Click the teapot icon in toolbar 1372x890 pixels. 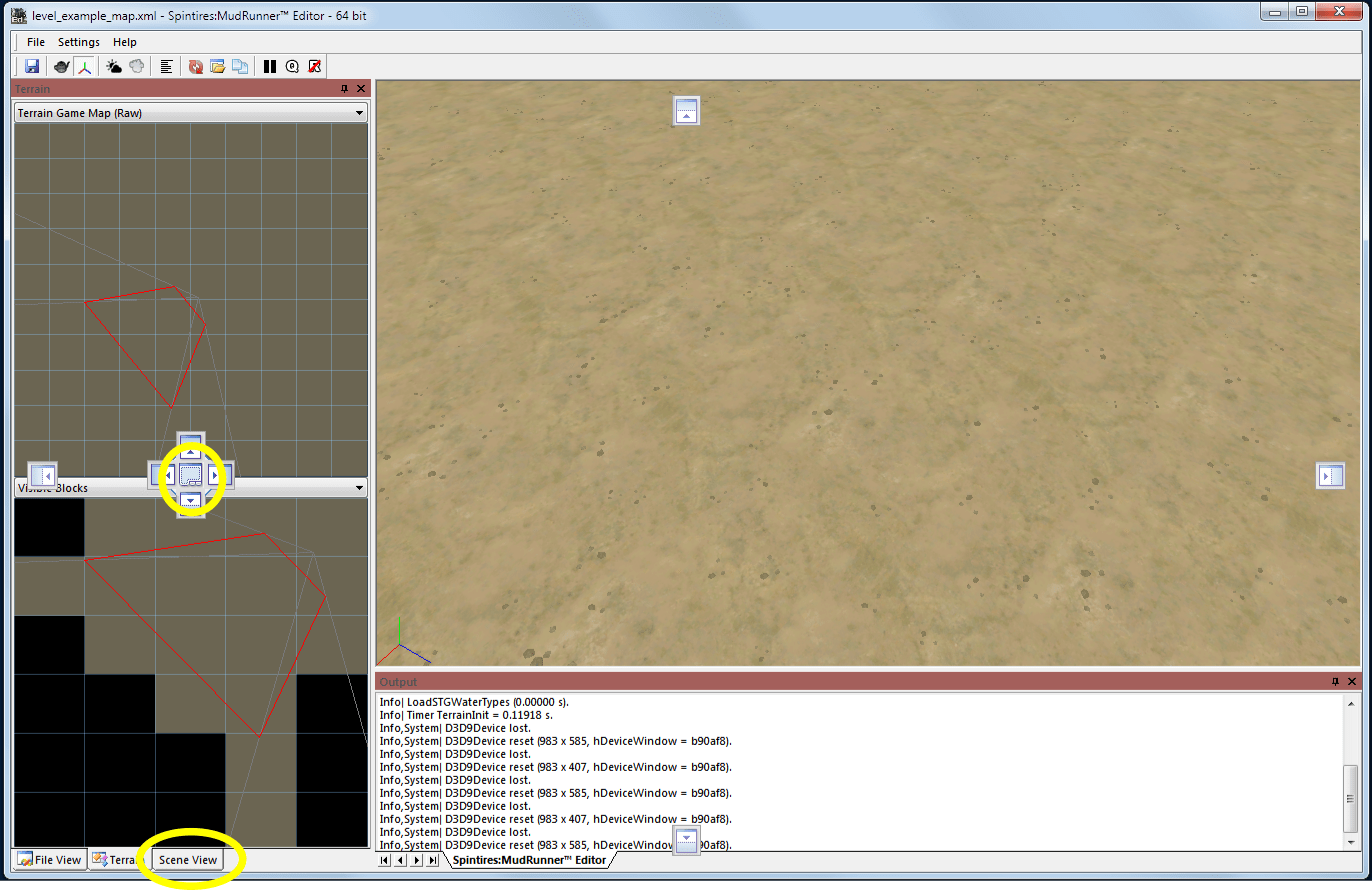pos(62,67)
